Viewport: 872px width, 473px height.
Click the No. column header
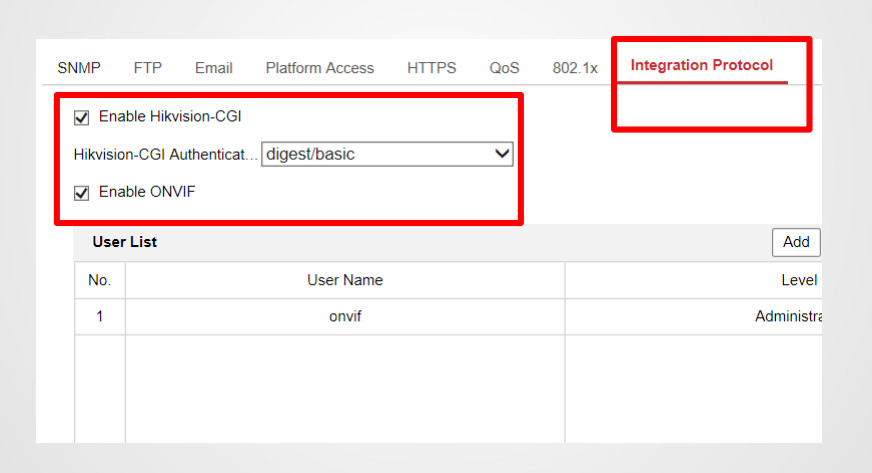tap(100, 280)
